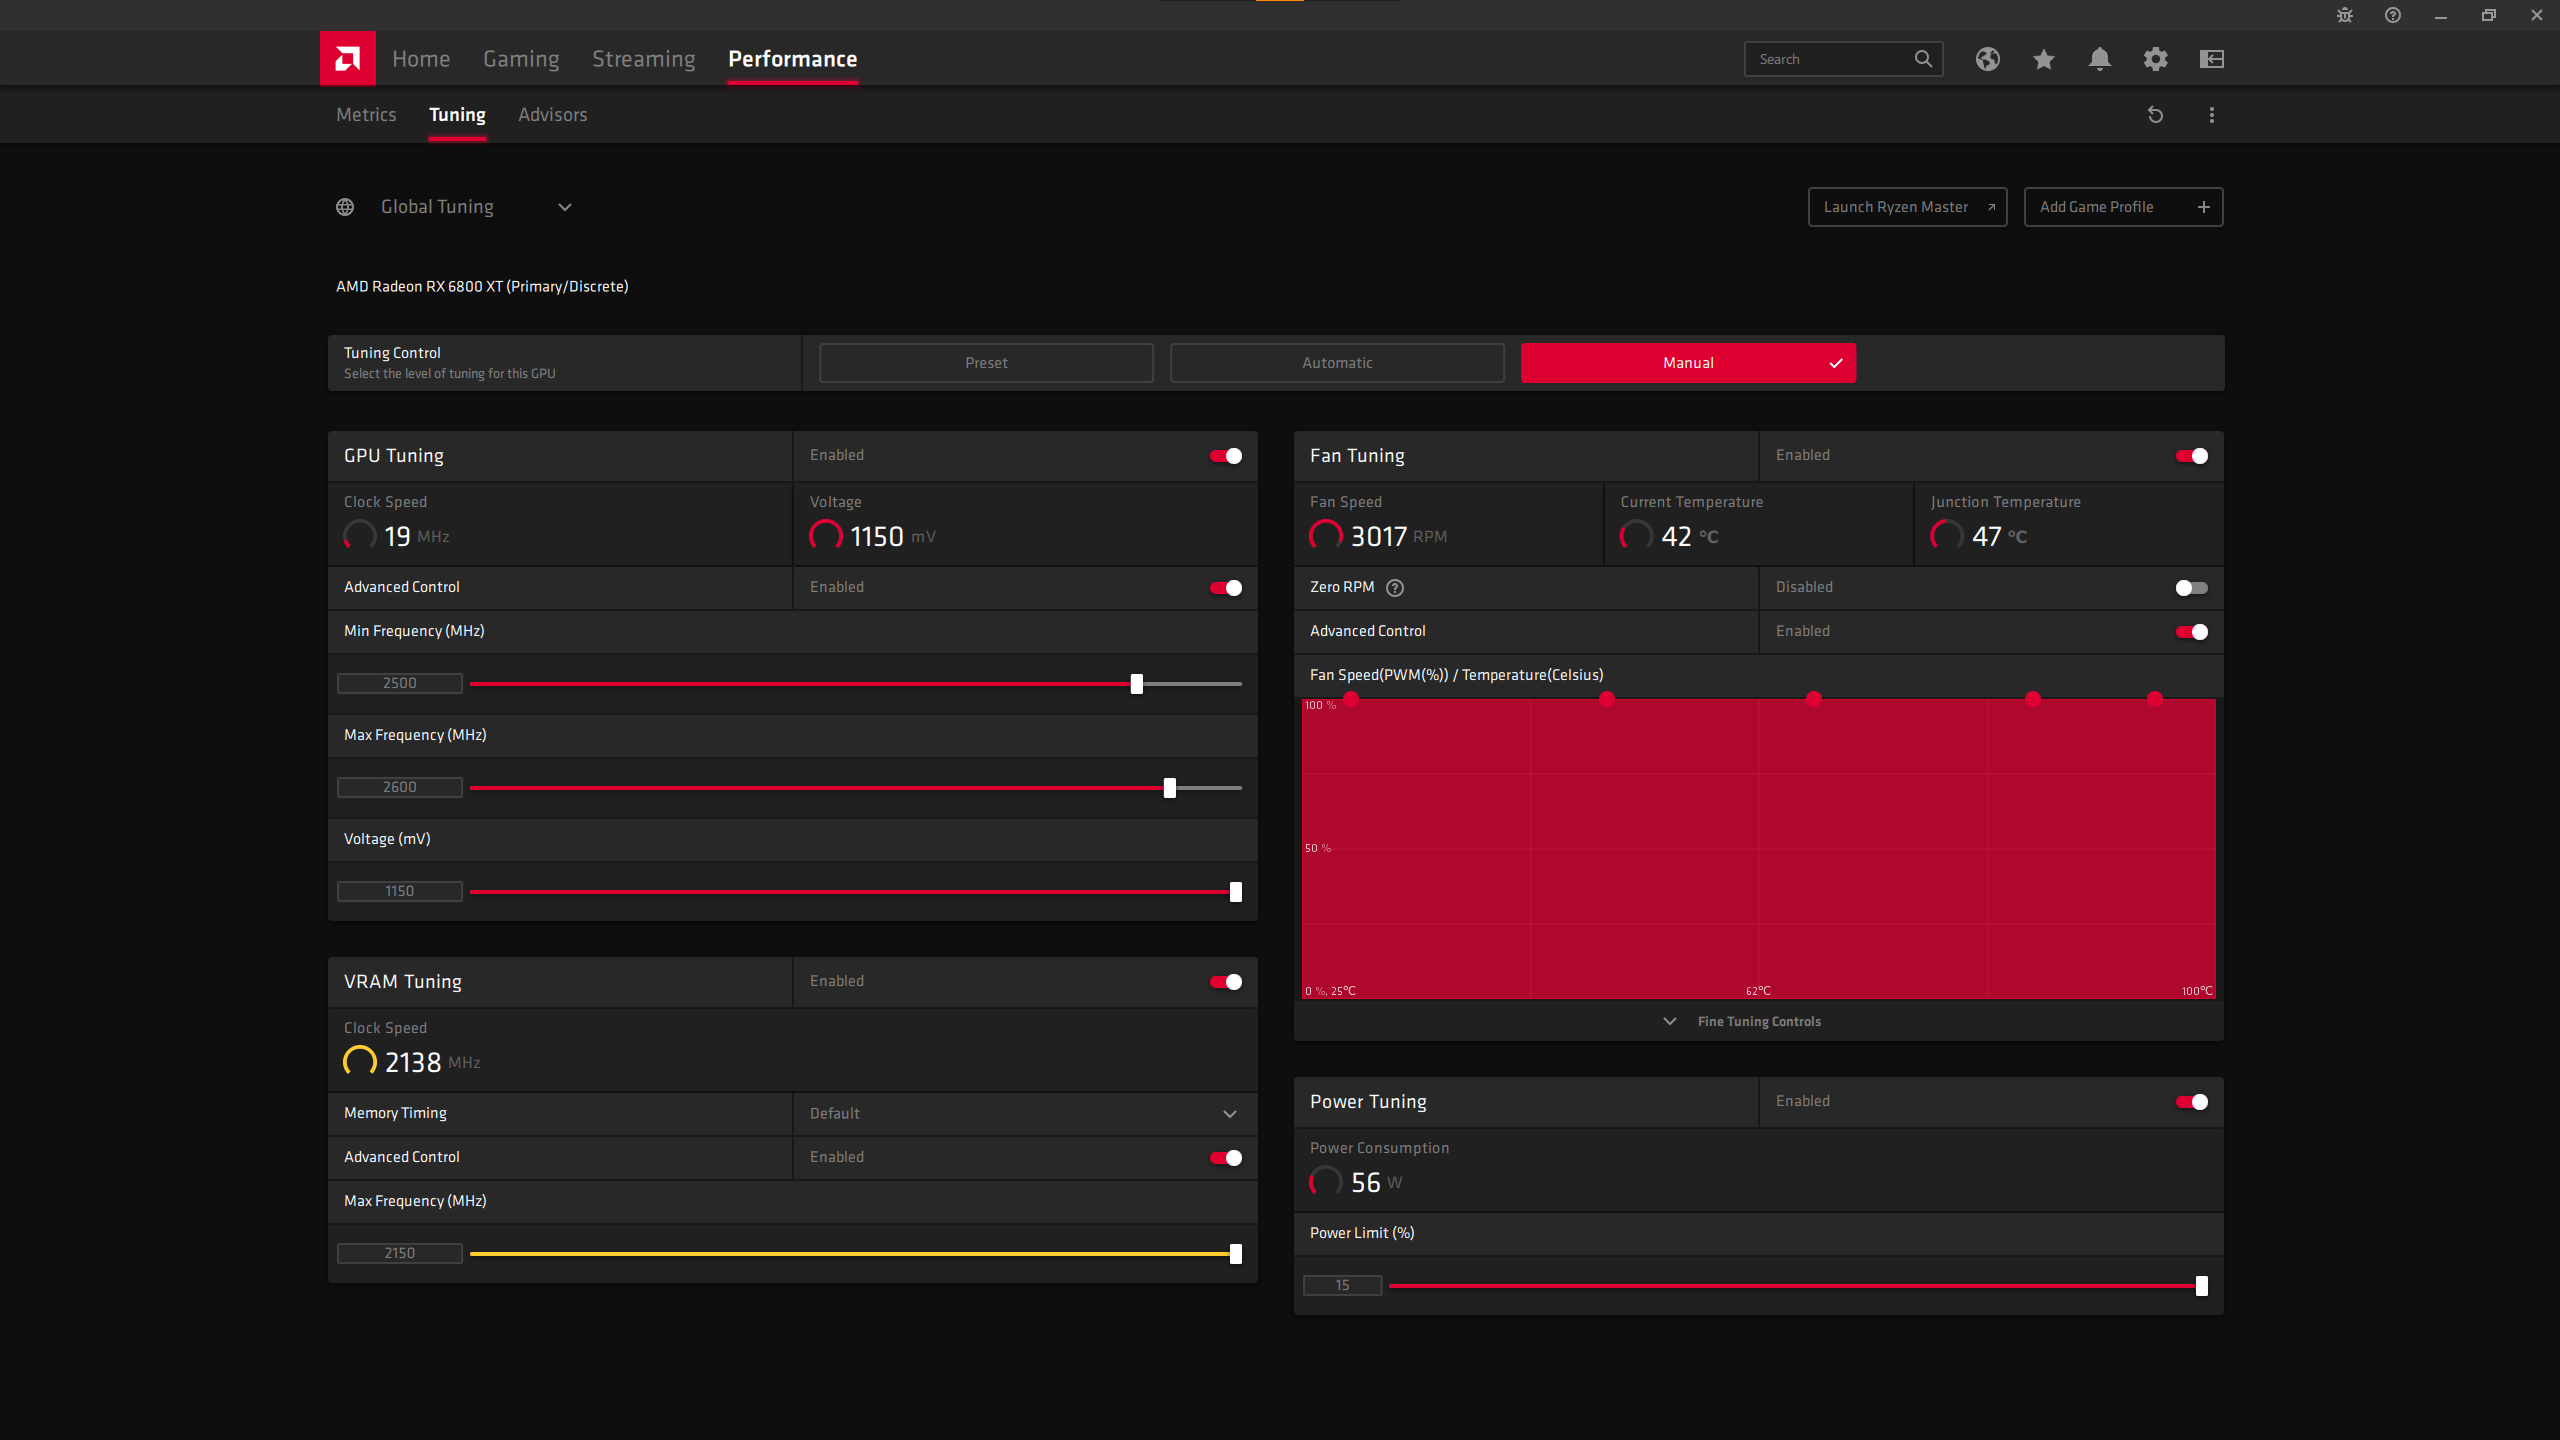Image resolution: width=2560 pixels, height=1440 pixels.
Task: Click the GPU Max Frequency slider handle
Action: [x=1169, y=788]
